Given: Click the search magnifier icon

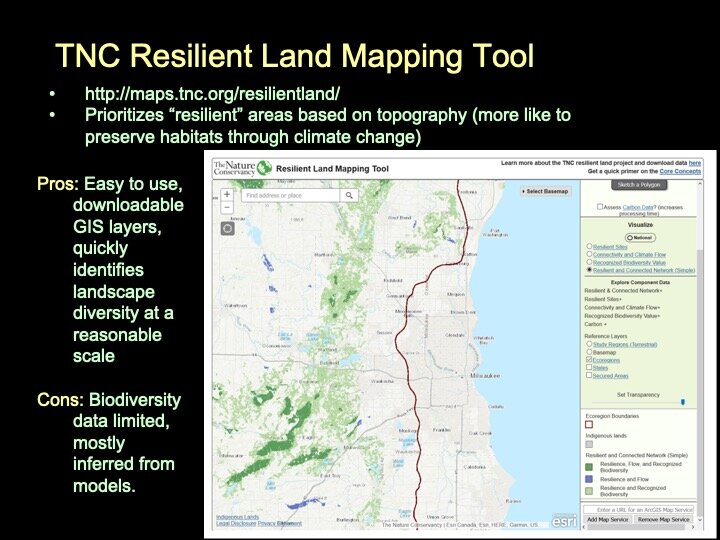Looking at the screenshot, I should coord(349,195).
